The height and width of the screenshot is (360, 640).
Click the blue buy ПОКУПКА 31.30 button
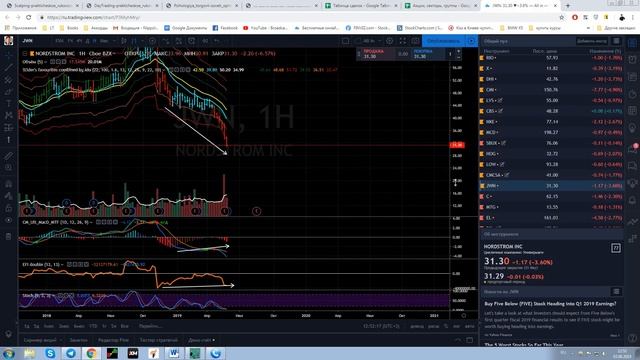[427, 54]
